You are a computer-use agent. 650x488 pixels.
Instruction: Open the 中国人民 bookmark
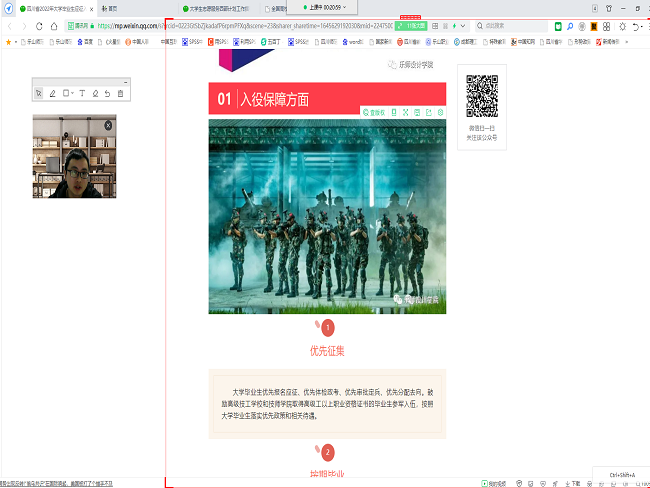click(x=137, y=42)
